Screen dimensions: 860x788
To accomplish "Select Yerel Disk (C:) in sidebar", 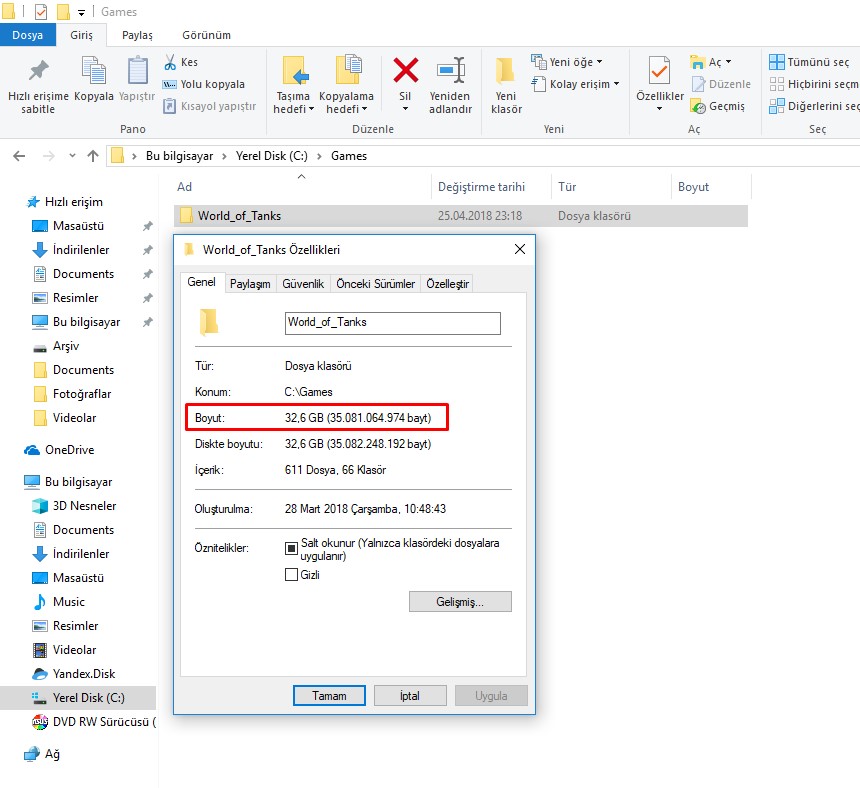I will (x=88, y=698).
